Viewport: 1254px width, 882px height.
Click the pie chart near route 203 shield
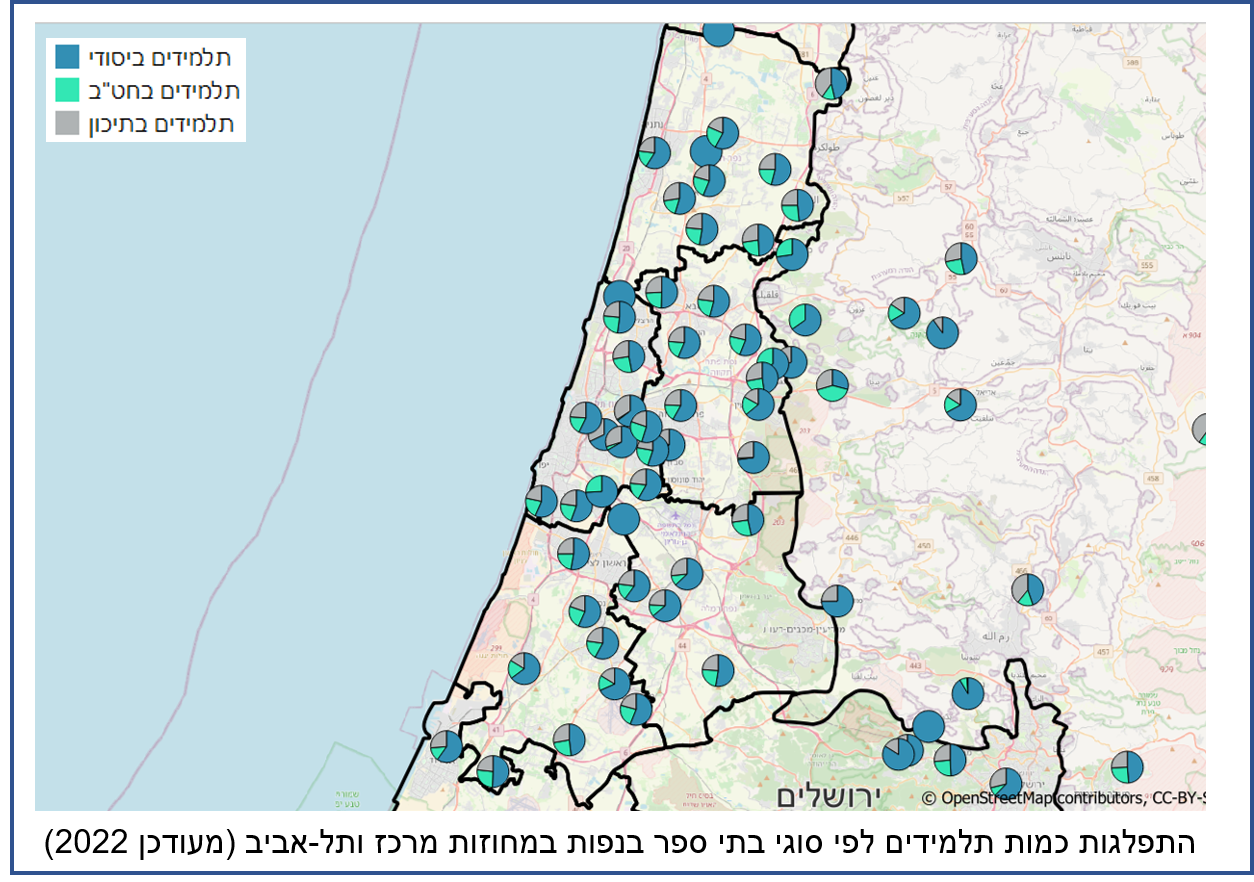tap(747, 519)
